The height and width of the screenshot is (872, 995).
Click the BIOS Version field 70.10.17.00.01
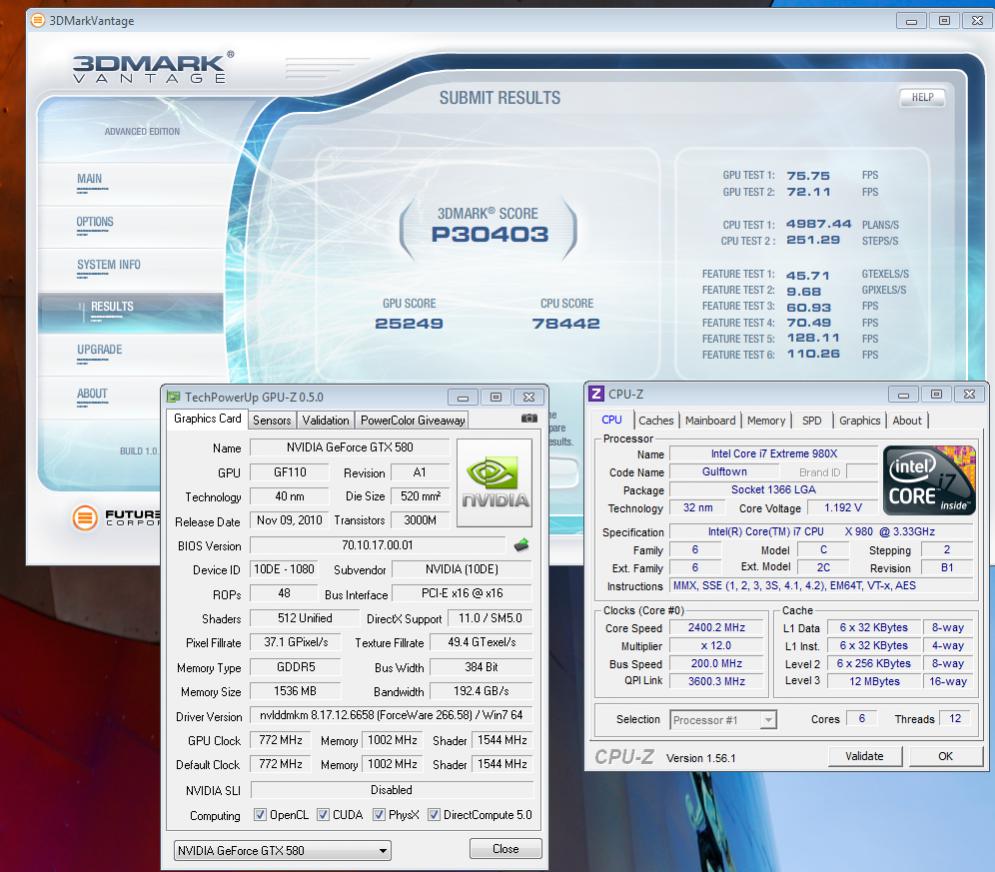click(x=378, y=545)
